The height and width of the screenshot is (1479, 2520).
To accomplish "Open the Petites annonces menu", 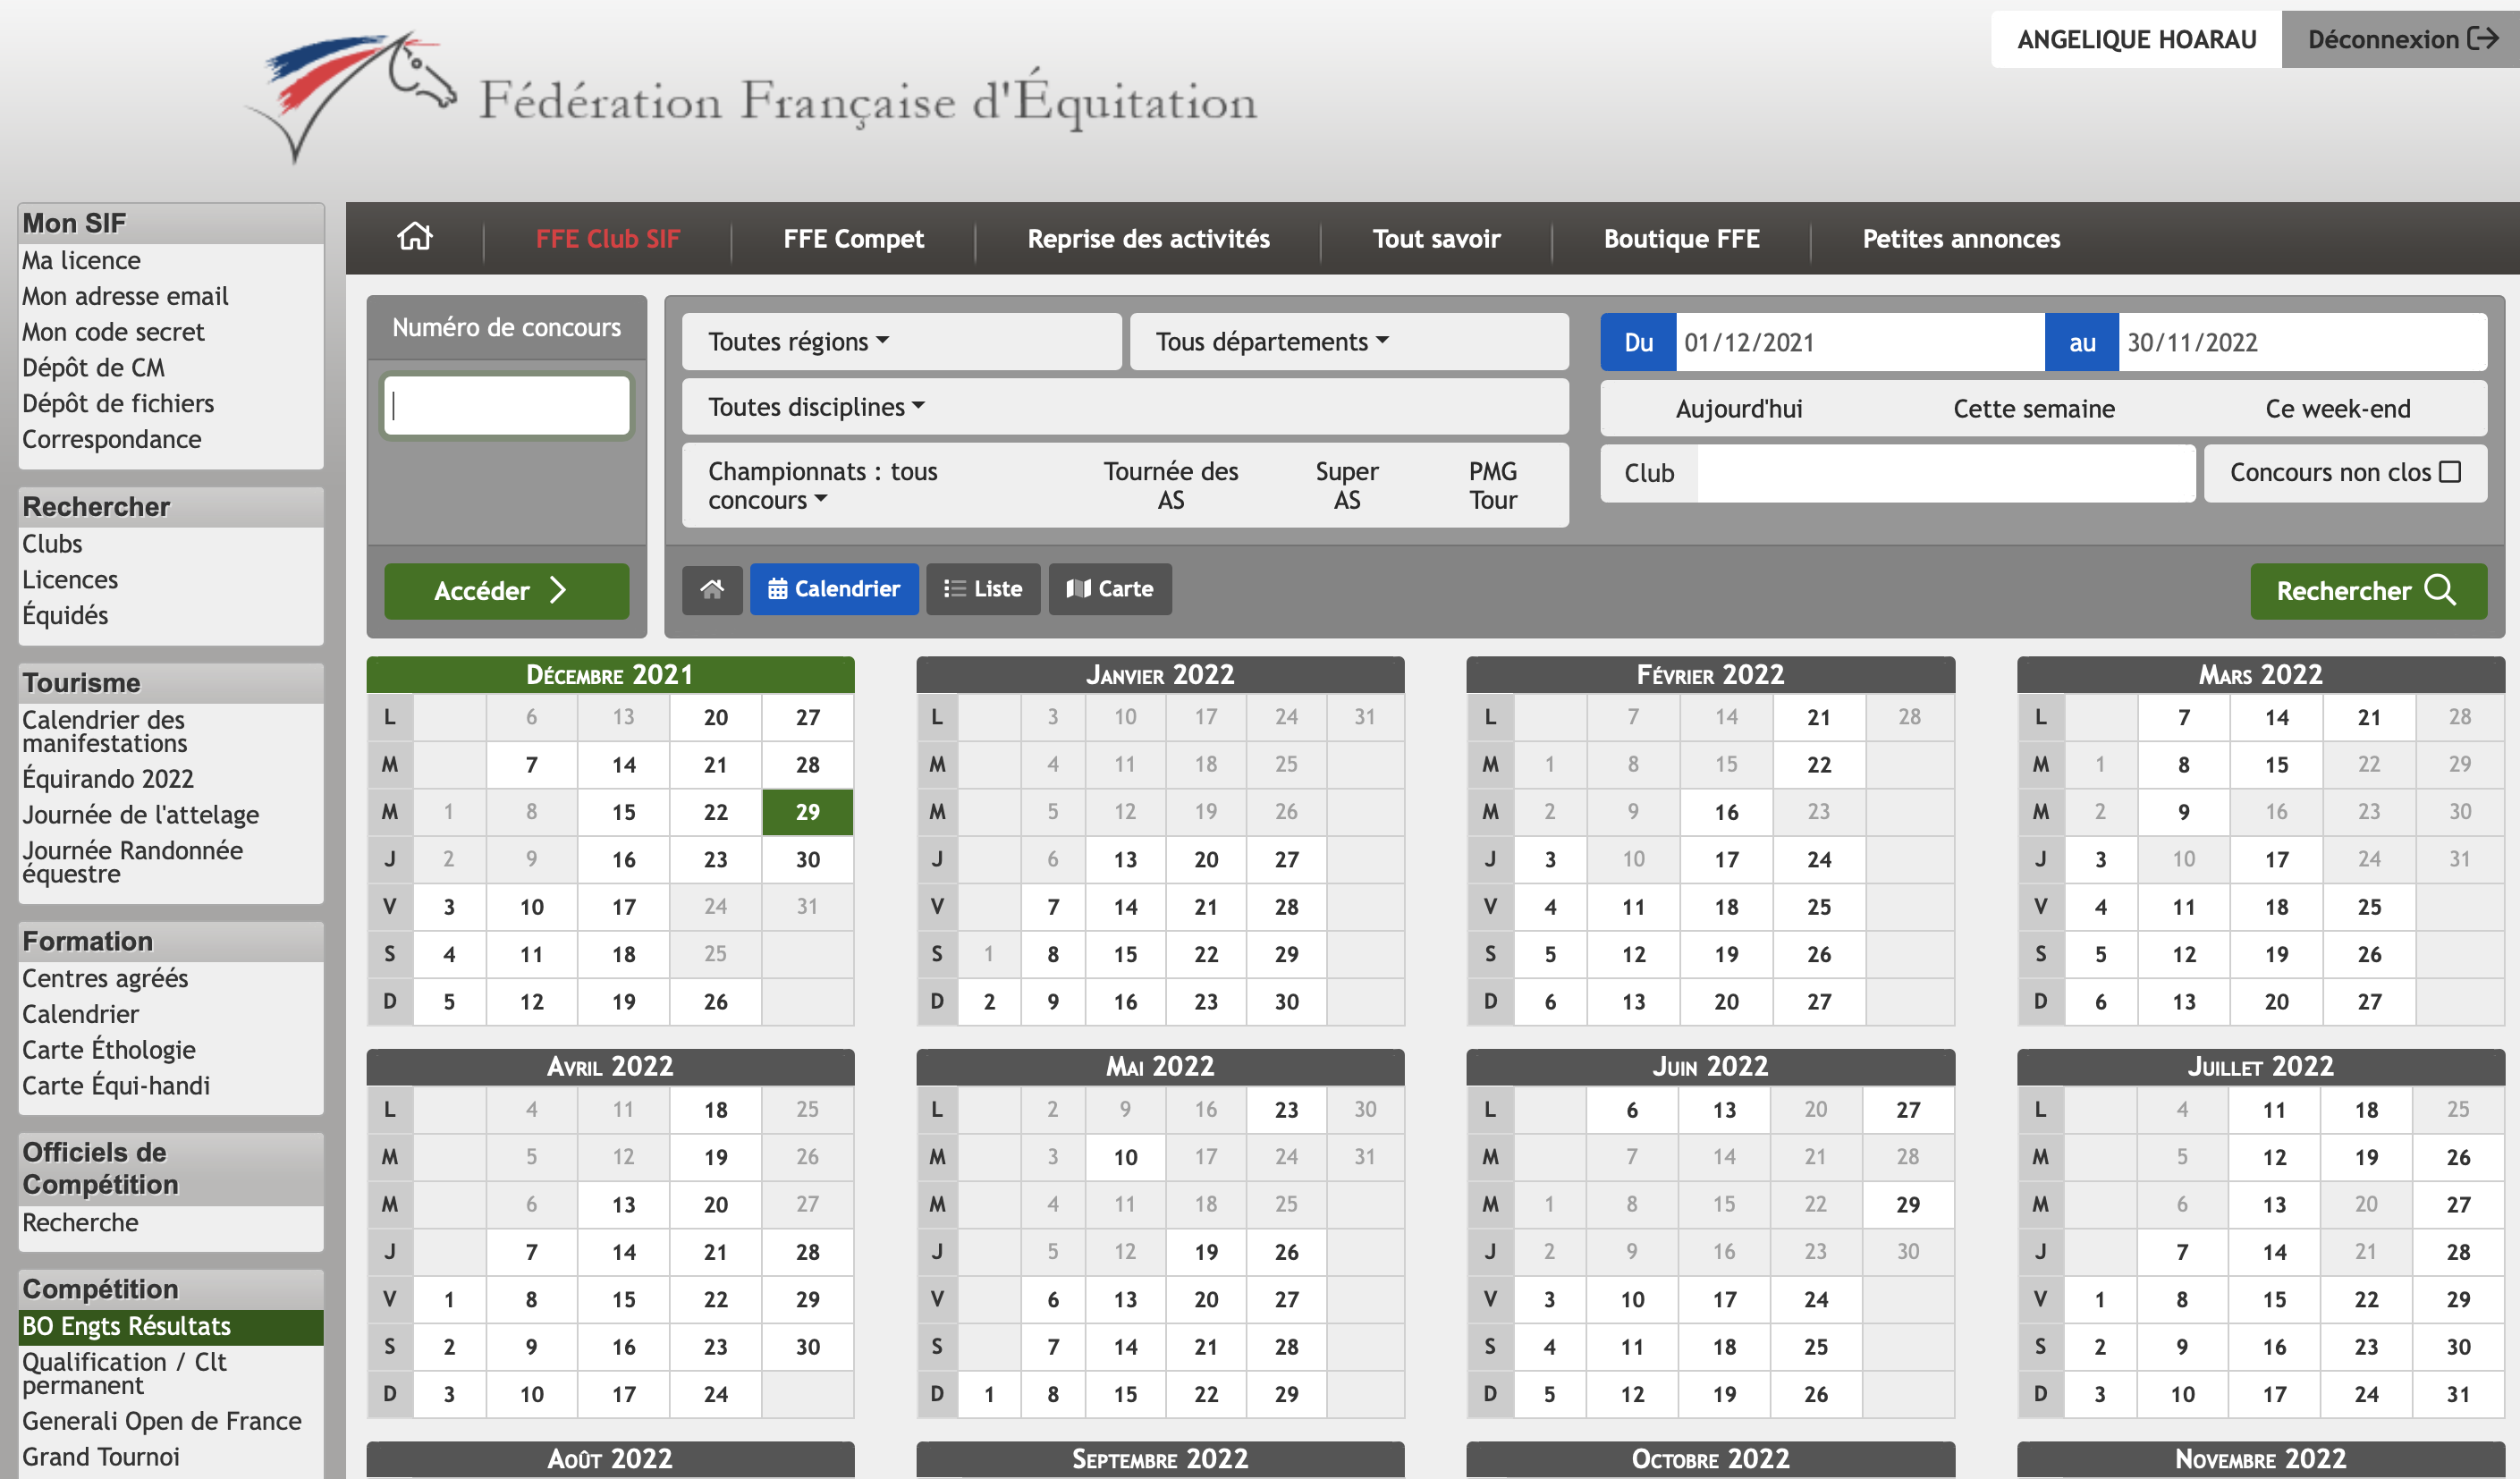I will 1961,238.
